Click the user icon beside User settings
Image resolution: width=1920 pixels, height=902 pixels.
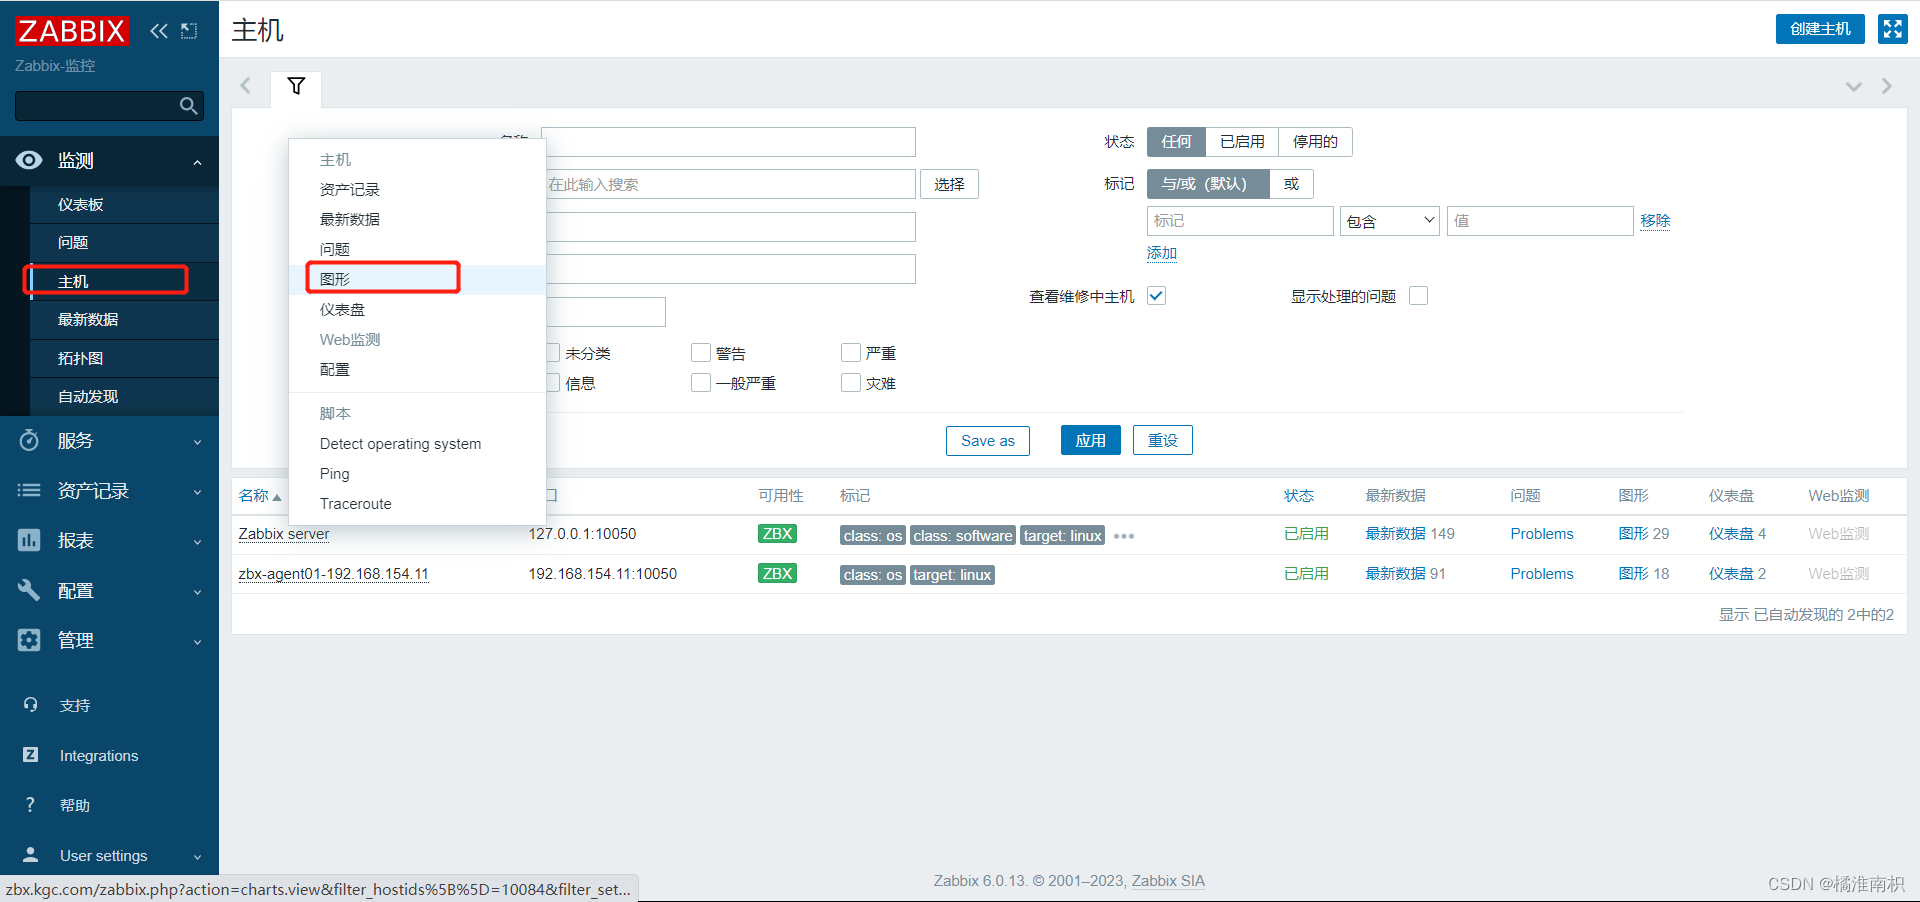point(31,855)
